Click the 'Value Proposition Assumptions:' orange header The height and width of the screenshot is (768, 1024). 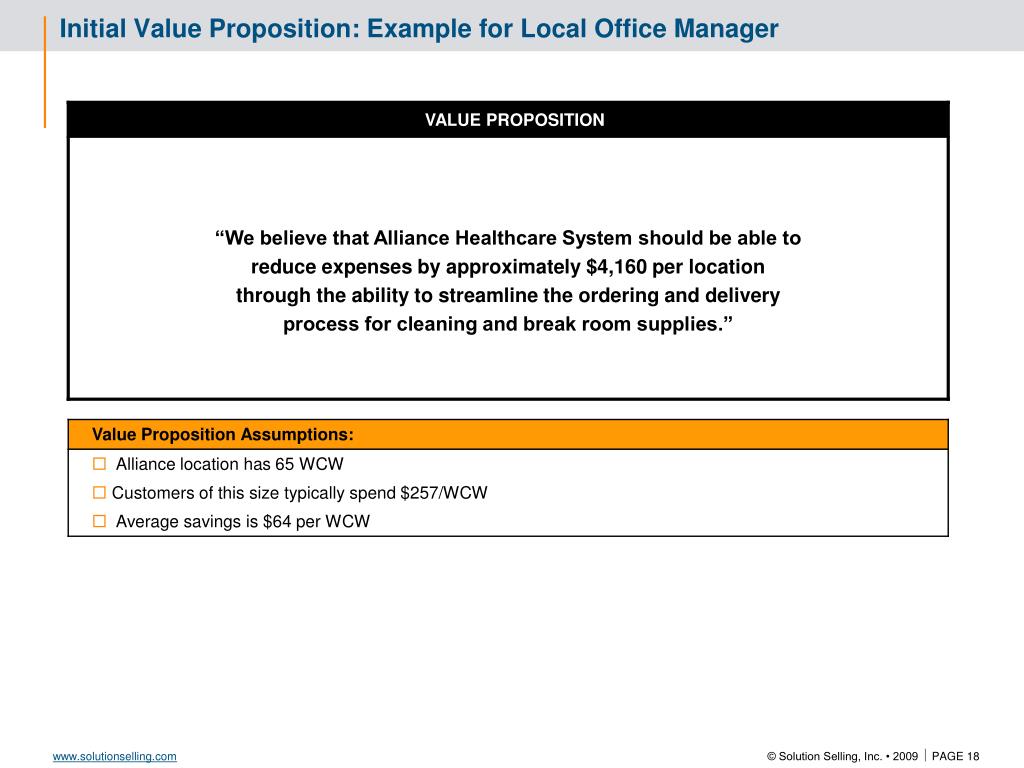508,434
